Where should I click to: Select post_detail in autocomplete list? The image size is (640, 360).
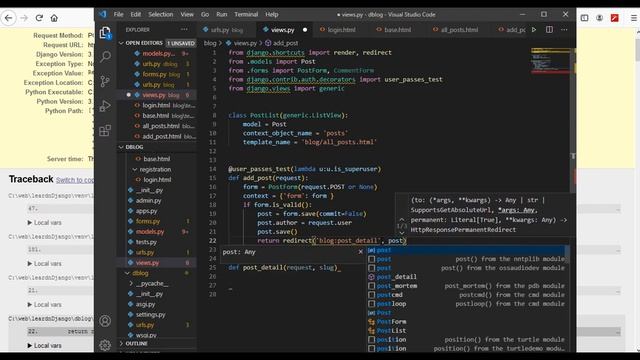466,277
